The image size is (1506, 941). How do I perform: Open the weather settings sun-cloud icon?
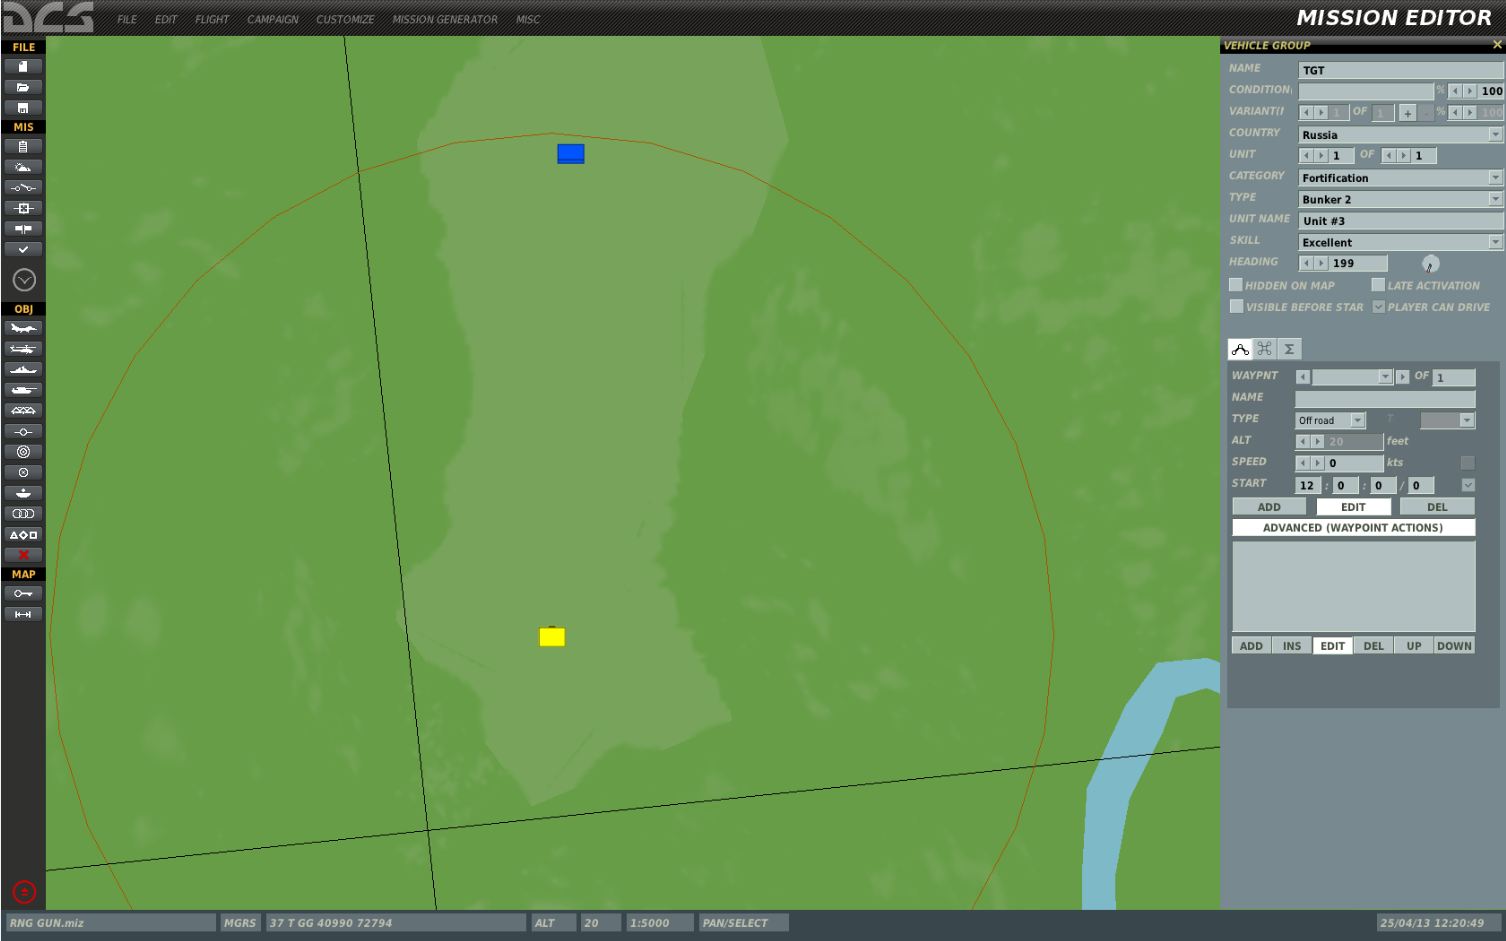point(23,167)
